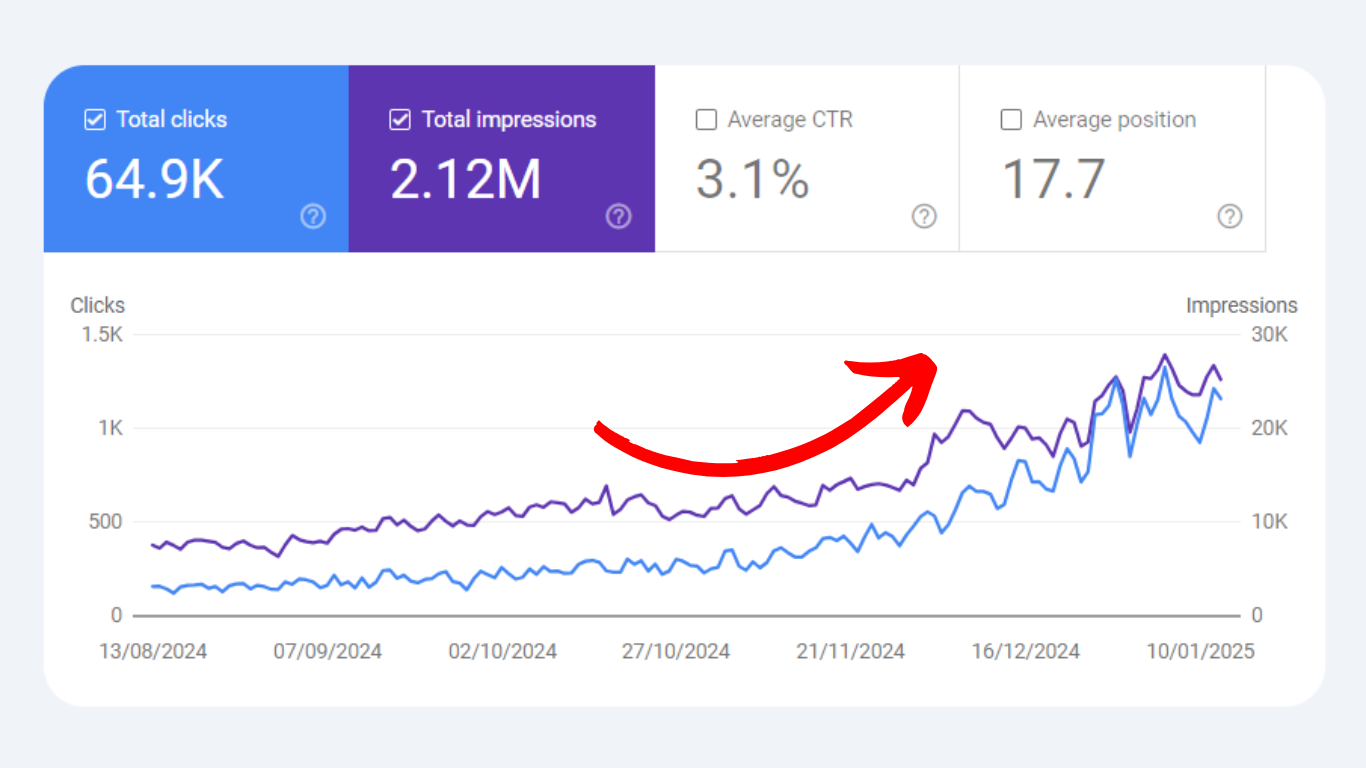Enable the Average position checkbox

coord(1011,120)
